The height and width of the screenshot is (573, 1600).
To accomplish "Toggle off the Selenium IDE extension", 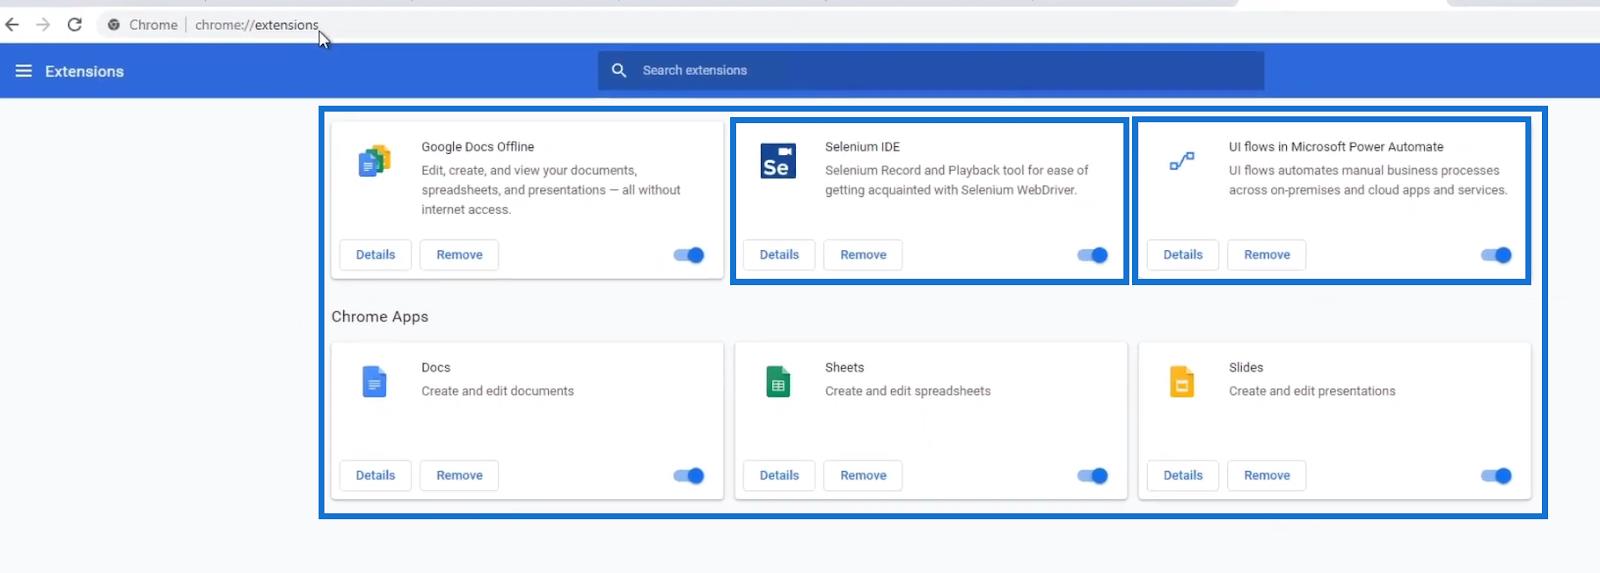I will pos(1093,255).
